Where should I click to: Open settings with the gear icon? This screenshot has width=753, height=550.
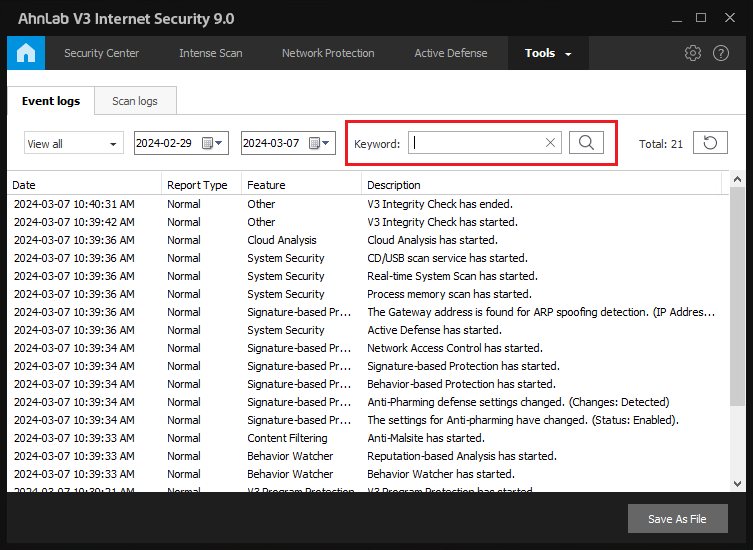point(692,53)
